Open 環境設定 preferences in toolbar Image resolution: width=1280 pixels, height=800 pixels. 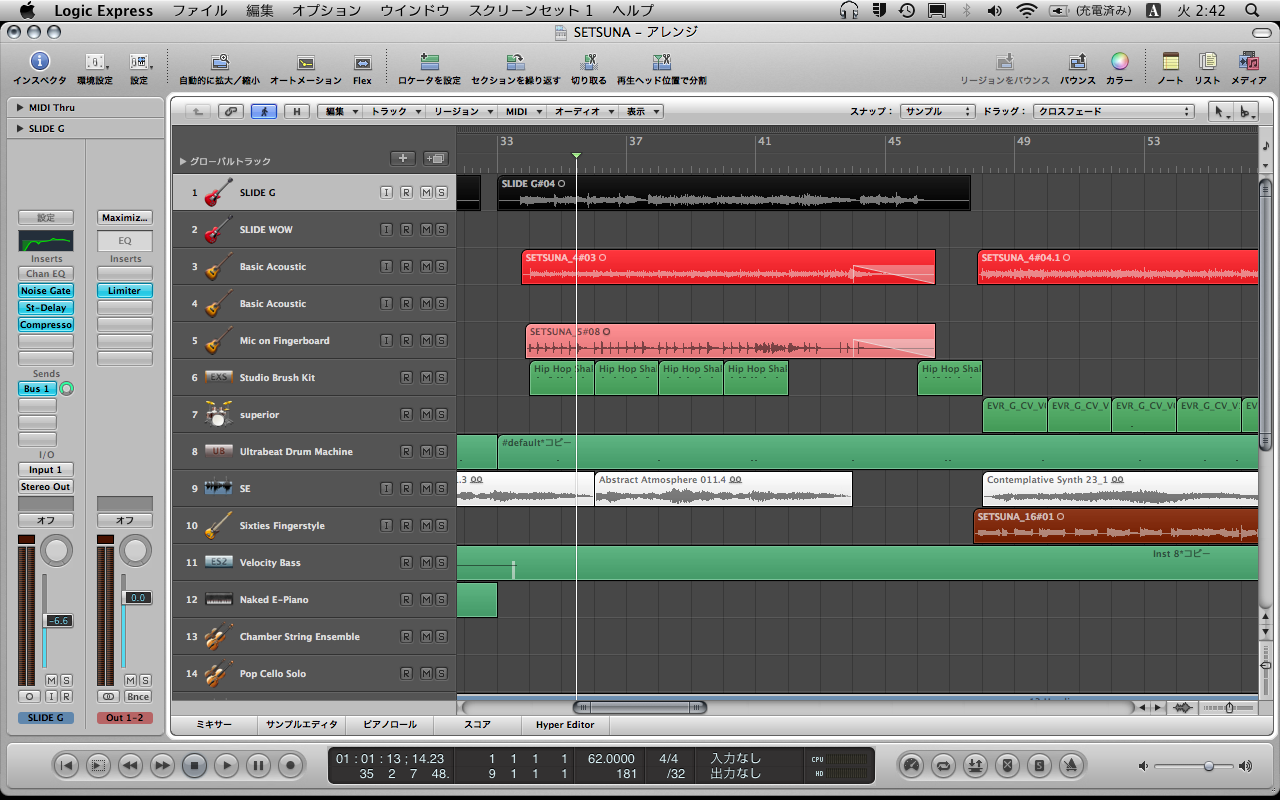coord(95,62)
